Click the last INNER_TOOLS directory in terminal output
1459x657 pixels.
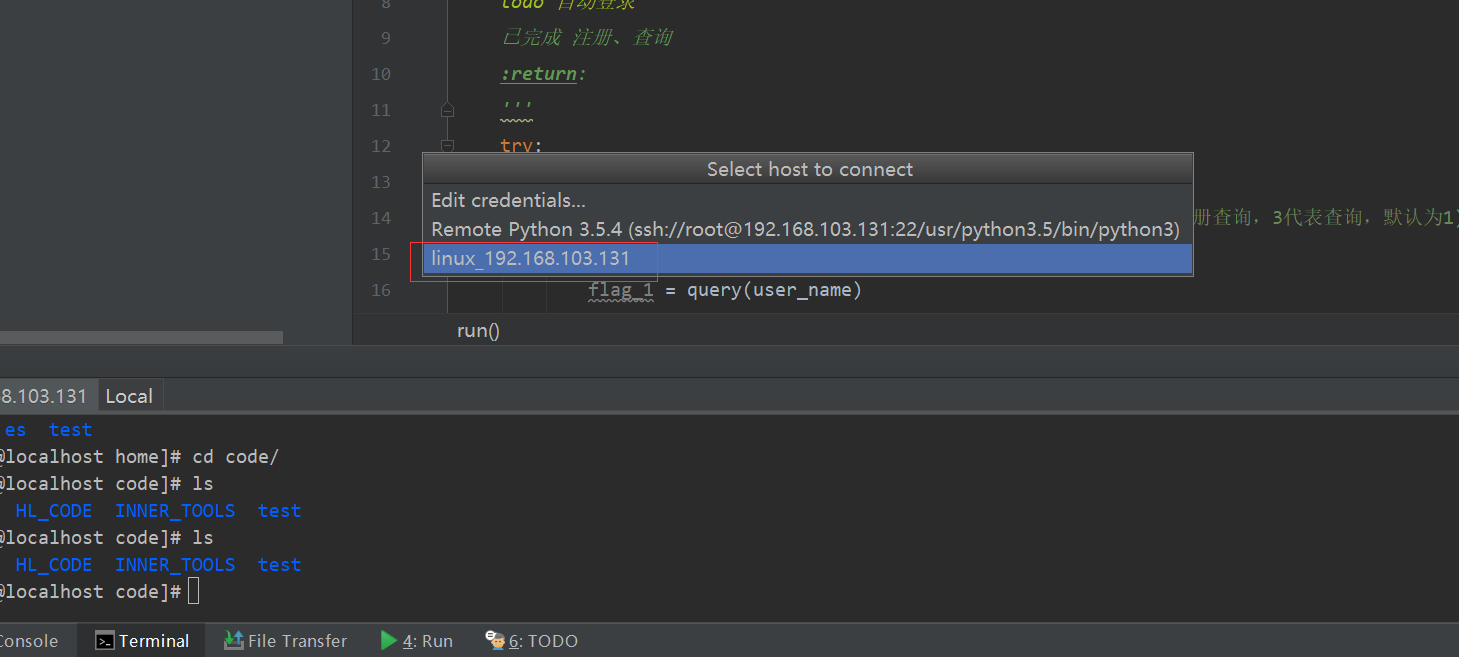[175, 565]
